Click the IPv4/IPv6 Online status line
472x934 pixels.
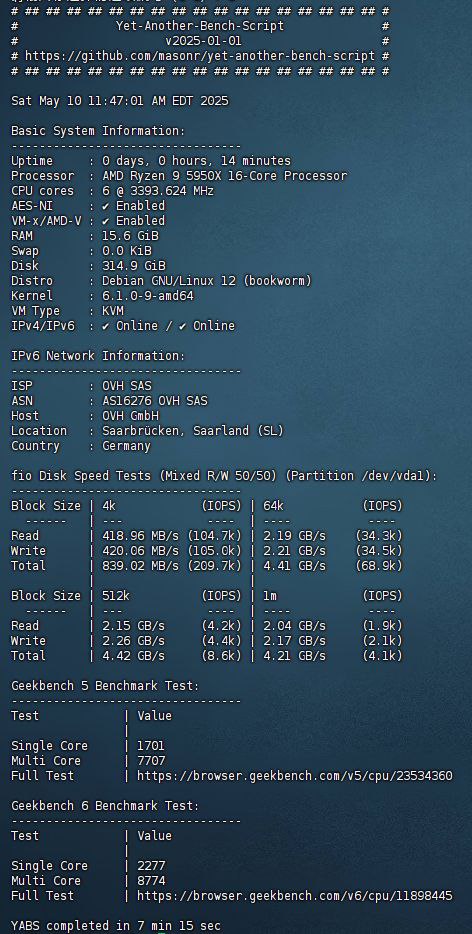tap(169, 326)
